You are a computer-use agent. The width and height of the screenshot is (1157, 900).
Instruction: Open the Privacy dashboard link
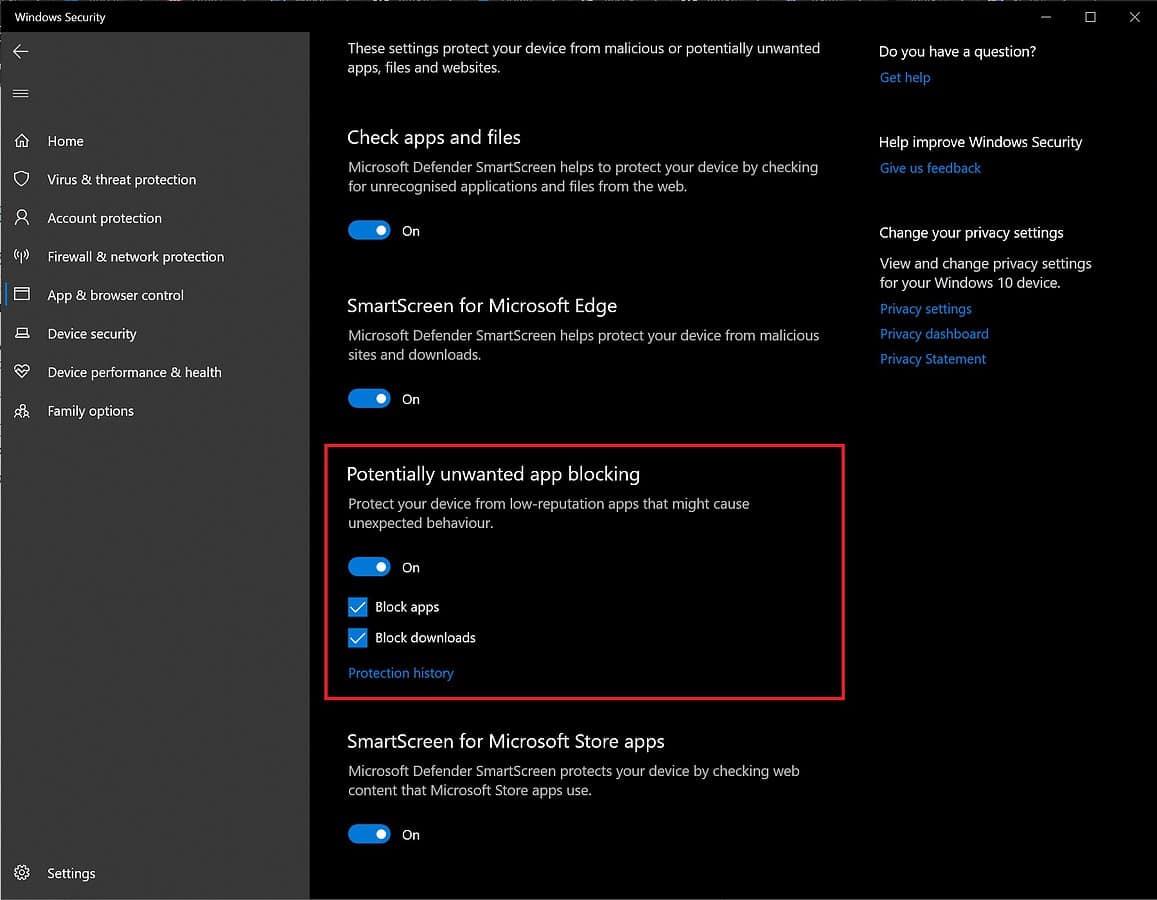click(x=933, y=334)
